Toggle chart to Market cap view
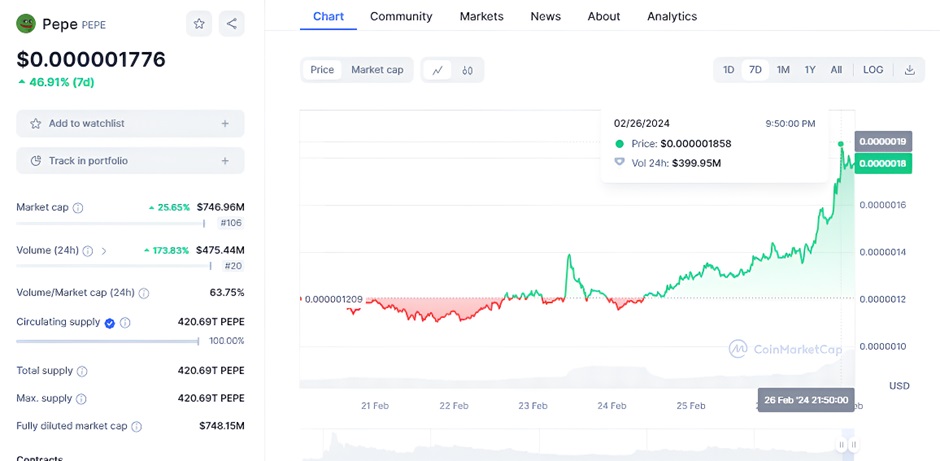Viewport: 940px width, 461px height. click(377, 70)
